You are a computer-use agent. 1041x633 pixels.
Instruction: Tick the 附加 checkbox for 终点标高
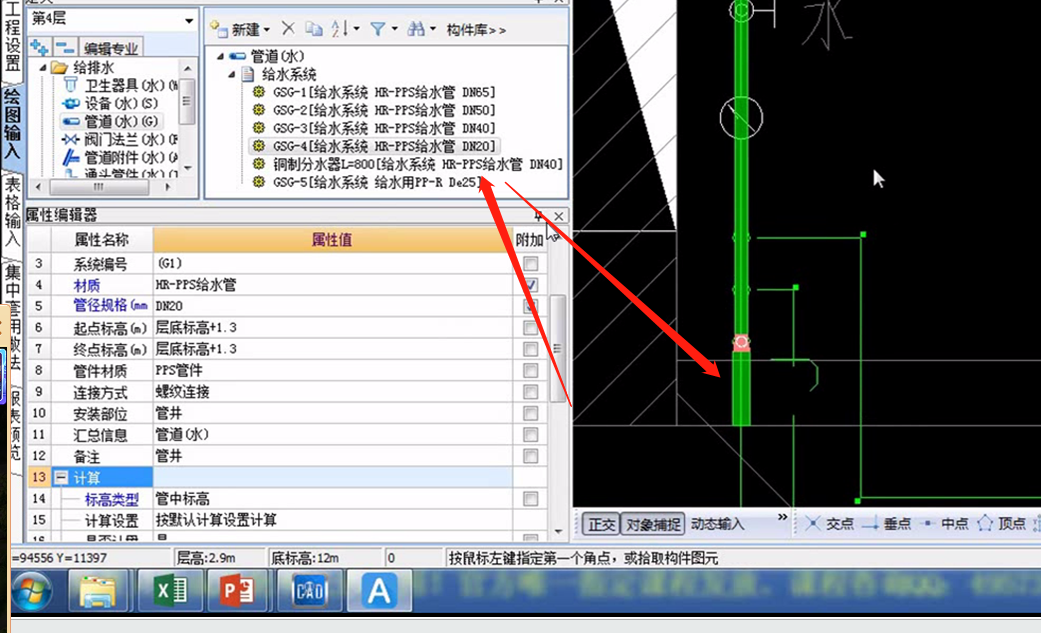tap(530, 349)
